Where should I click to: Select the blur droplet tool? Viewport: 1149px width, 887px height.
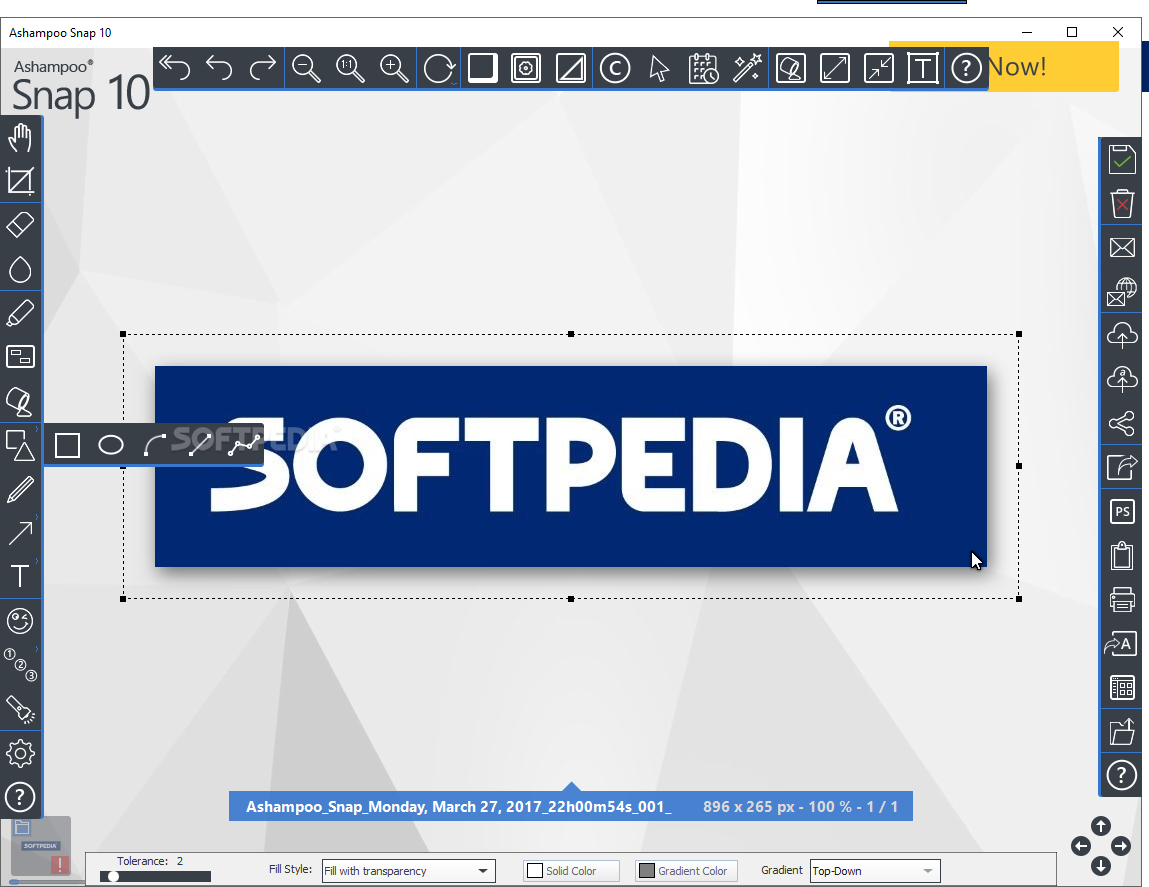[x=20, y=269]
